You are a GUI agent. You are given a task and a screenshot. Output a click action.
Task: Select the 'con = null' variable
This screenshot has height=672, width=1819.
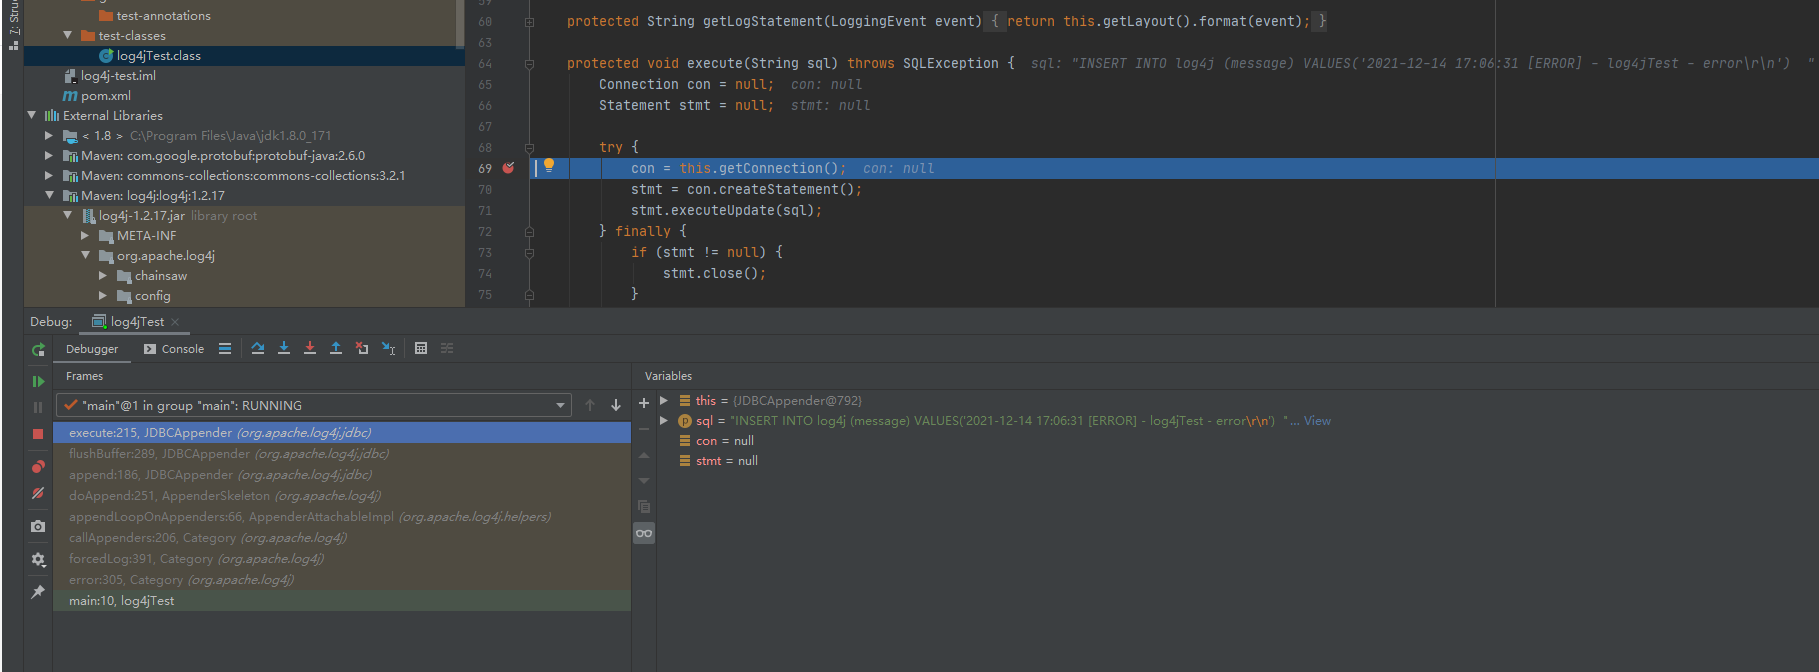[725, 441]
